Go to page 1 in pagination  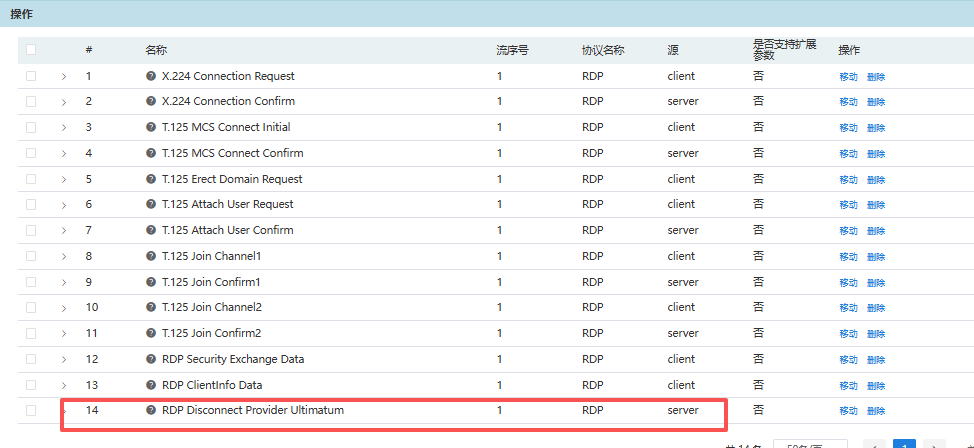click(904, 444)
